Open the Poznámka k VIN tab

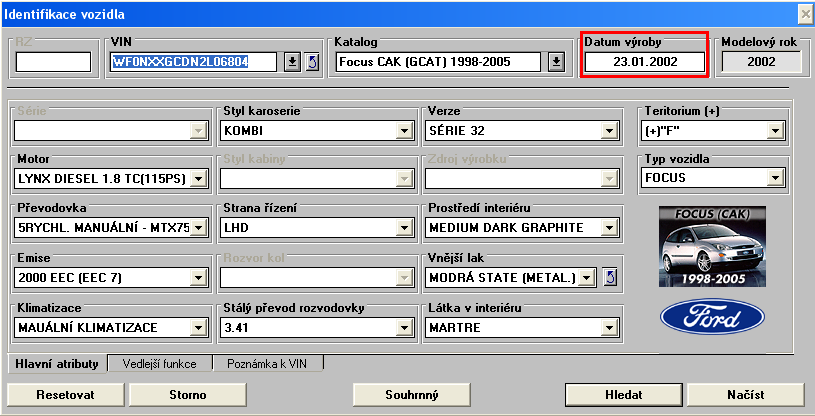point(267,364)
